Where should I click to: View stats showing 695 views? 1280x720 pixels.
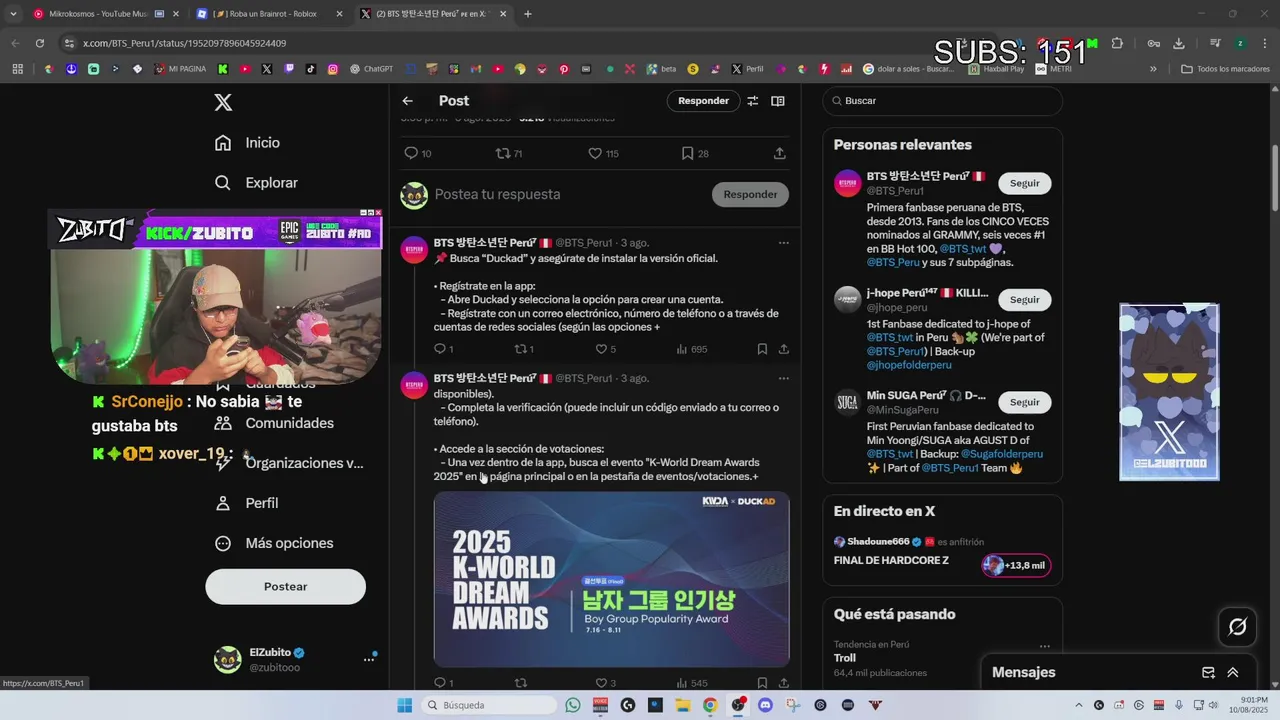click(x=692, y=349)
